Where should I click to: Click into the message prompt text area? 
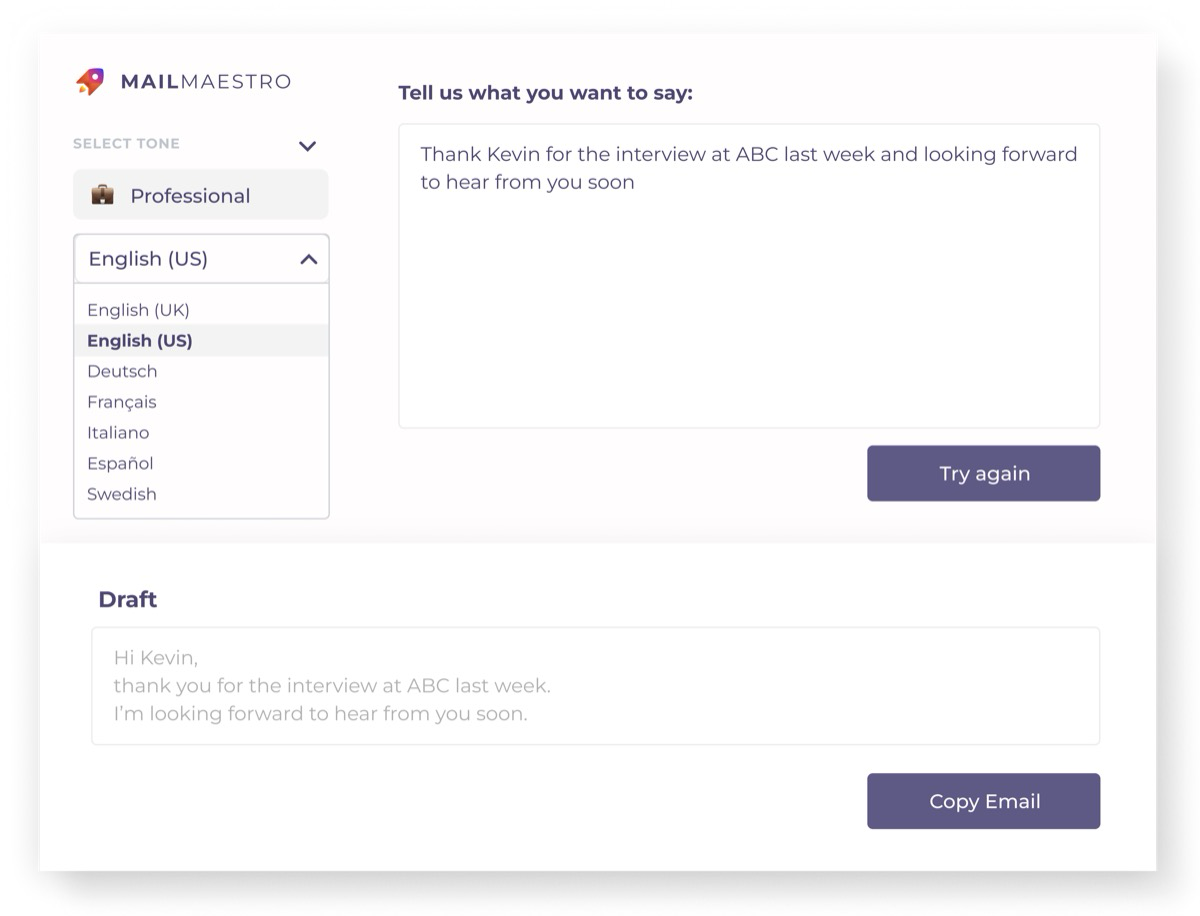click(x=748, y=300)
